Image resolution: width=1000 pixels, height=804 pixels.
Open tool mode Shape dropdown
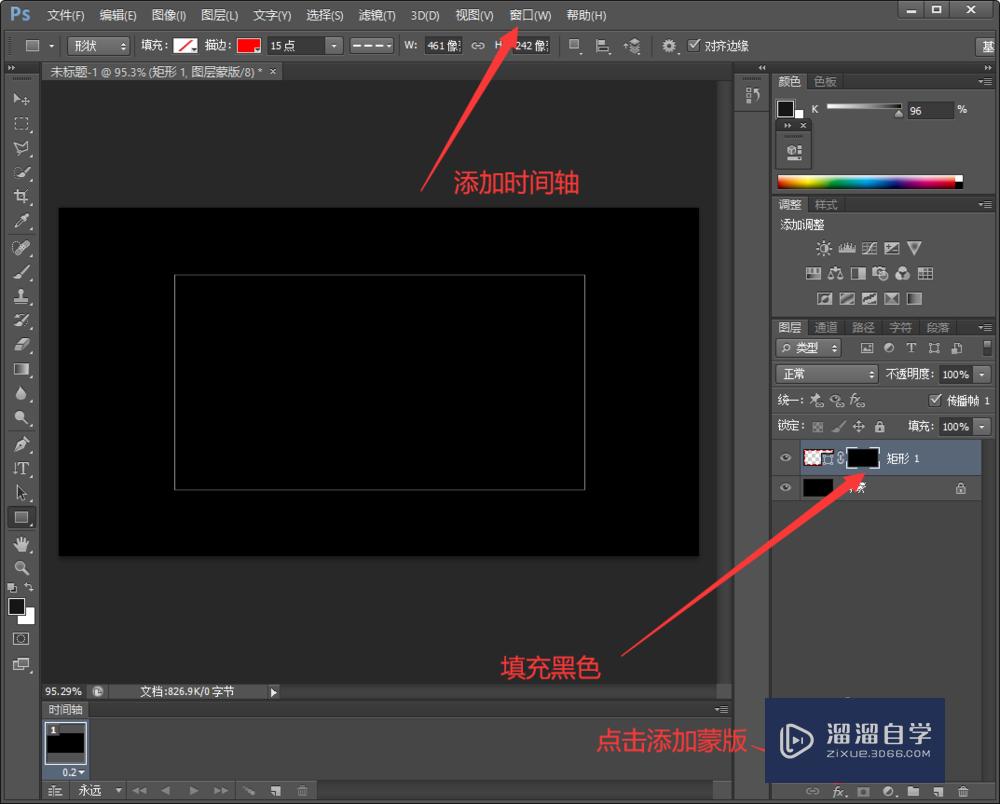[98, 46]
